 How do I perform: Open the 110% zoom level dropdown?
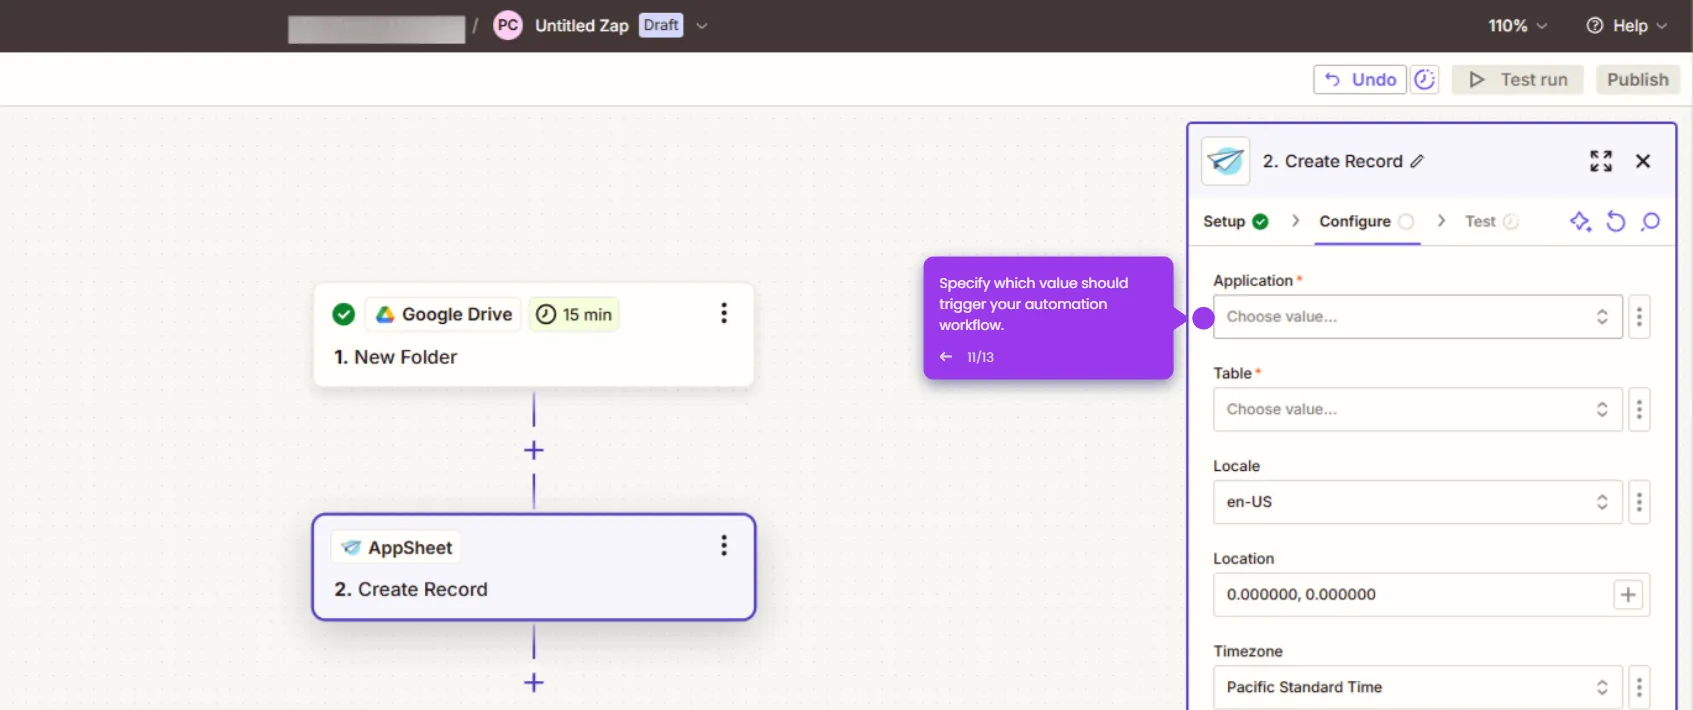[x=1517, y=26]
